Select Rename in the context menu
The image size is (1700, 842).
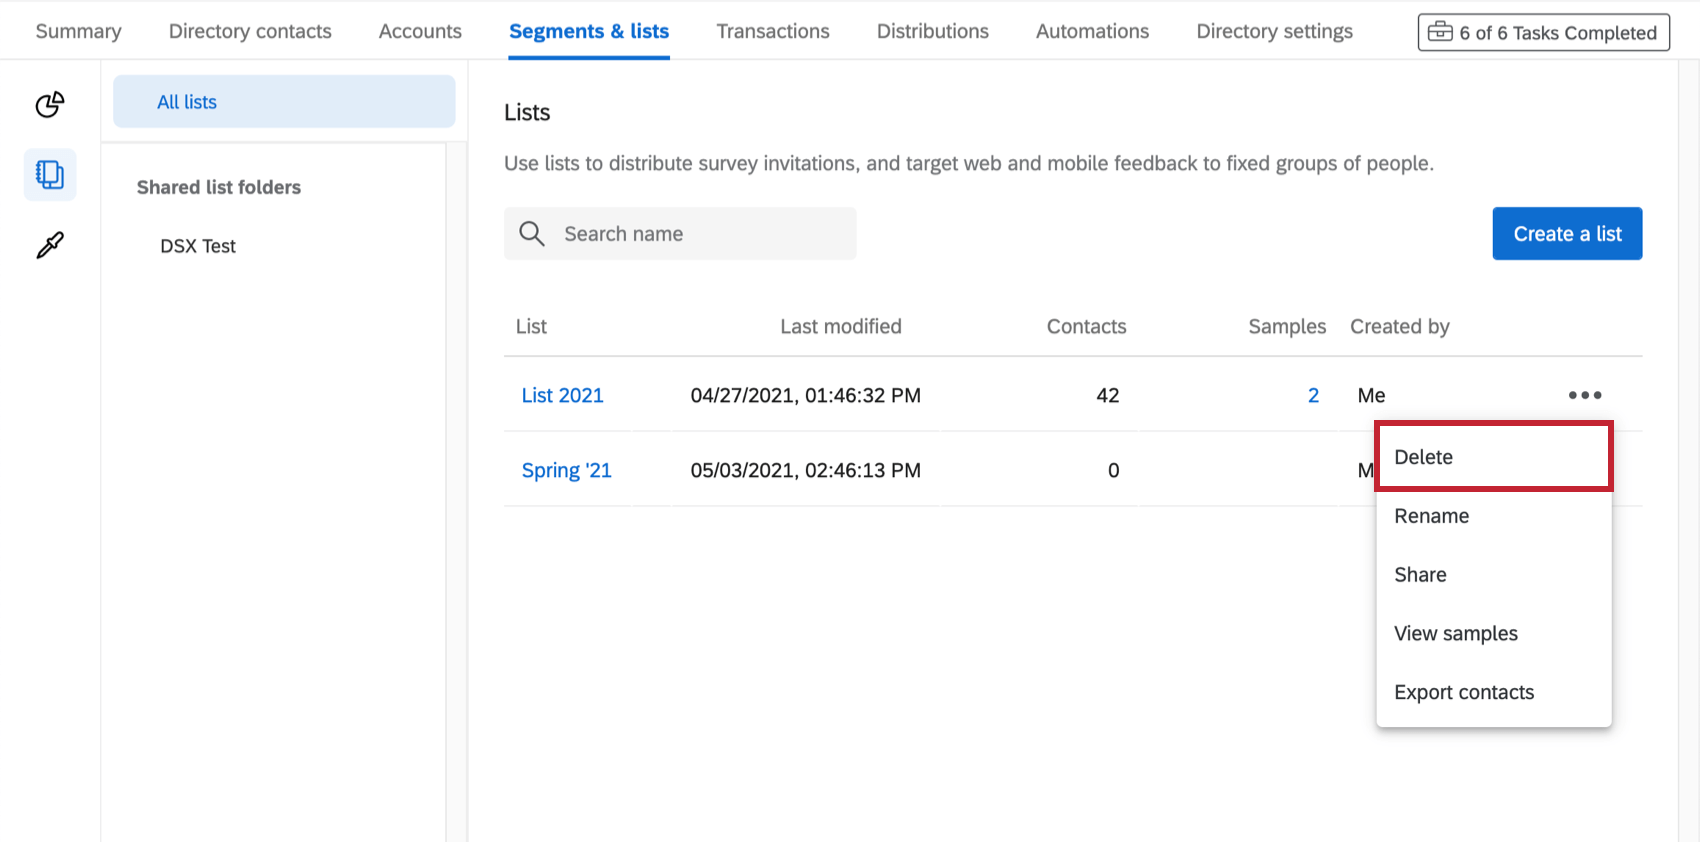(x=1431, y=516)
